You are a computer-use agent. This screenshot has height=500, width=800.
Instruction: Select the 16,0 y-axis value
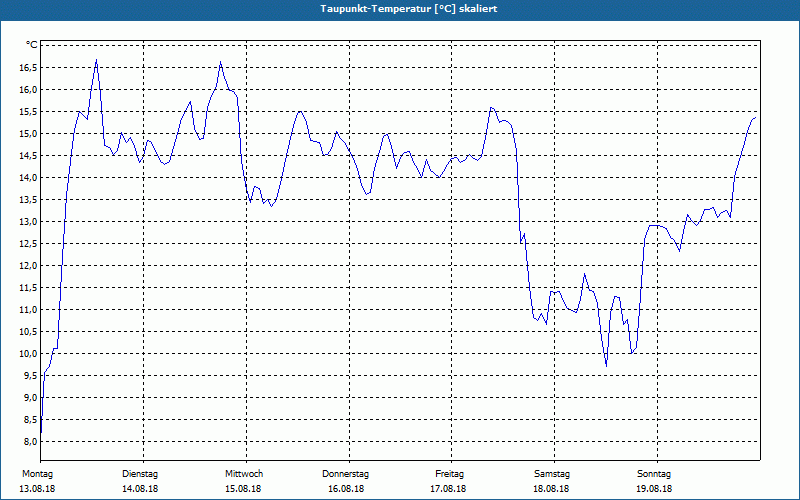click(x=28, y=90)
